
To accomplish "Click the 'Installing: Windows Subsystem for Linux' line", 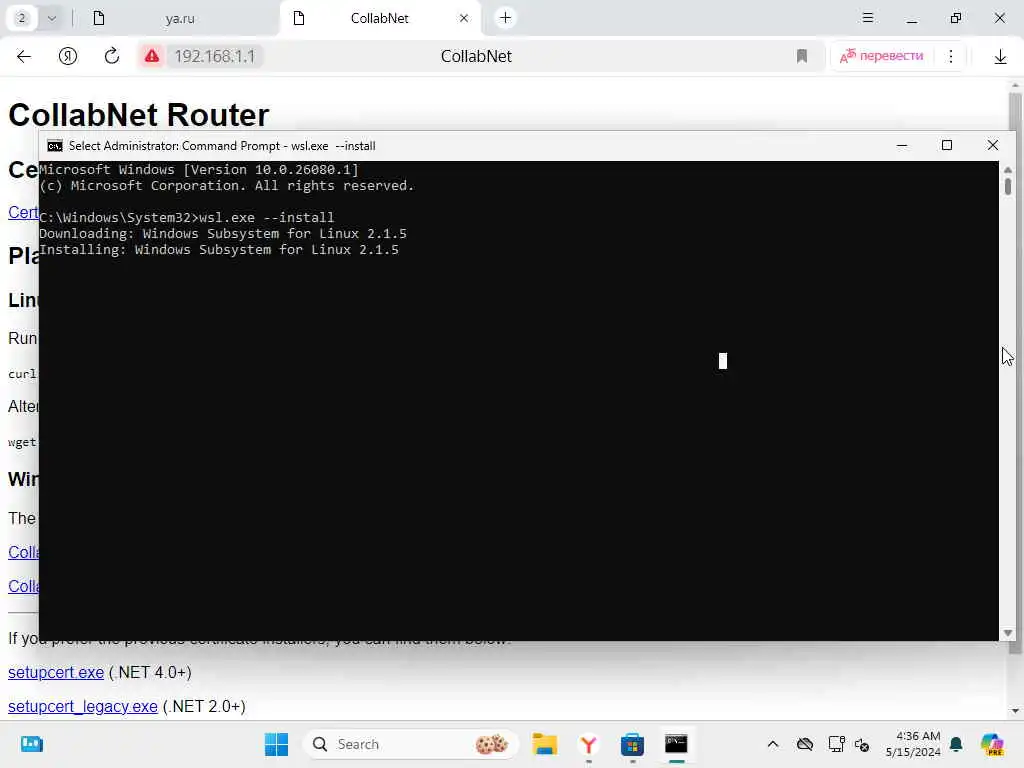I will point(219,249).
